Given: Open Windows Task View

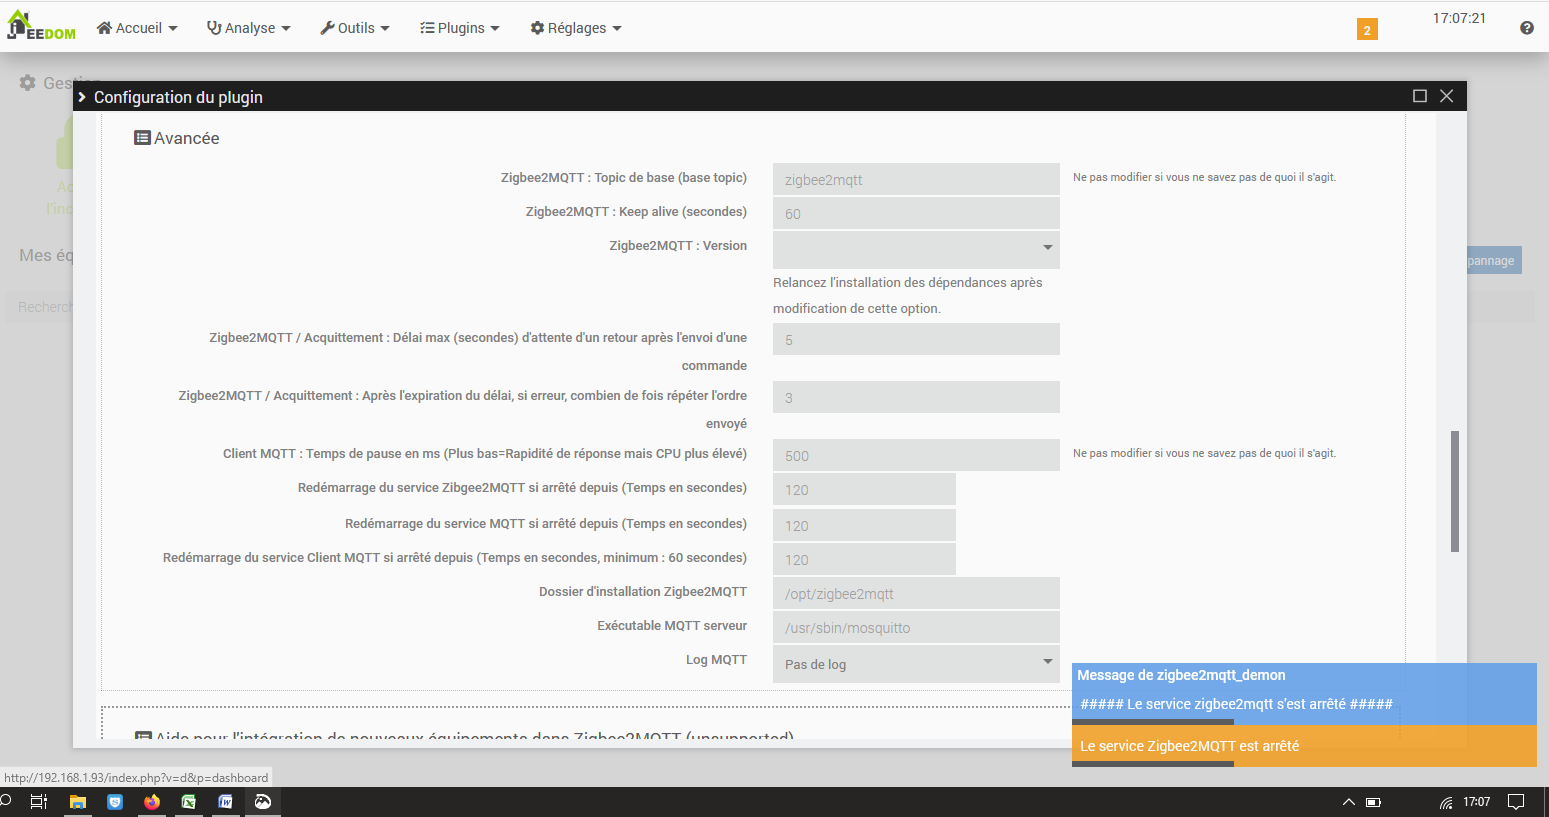Looking at the screenshot, I should [x=39, y=801].
